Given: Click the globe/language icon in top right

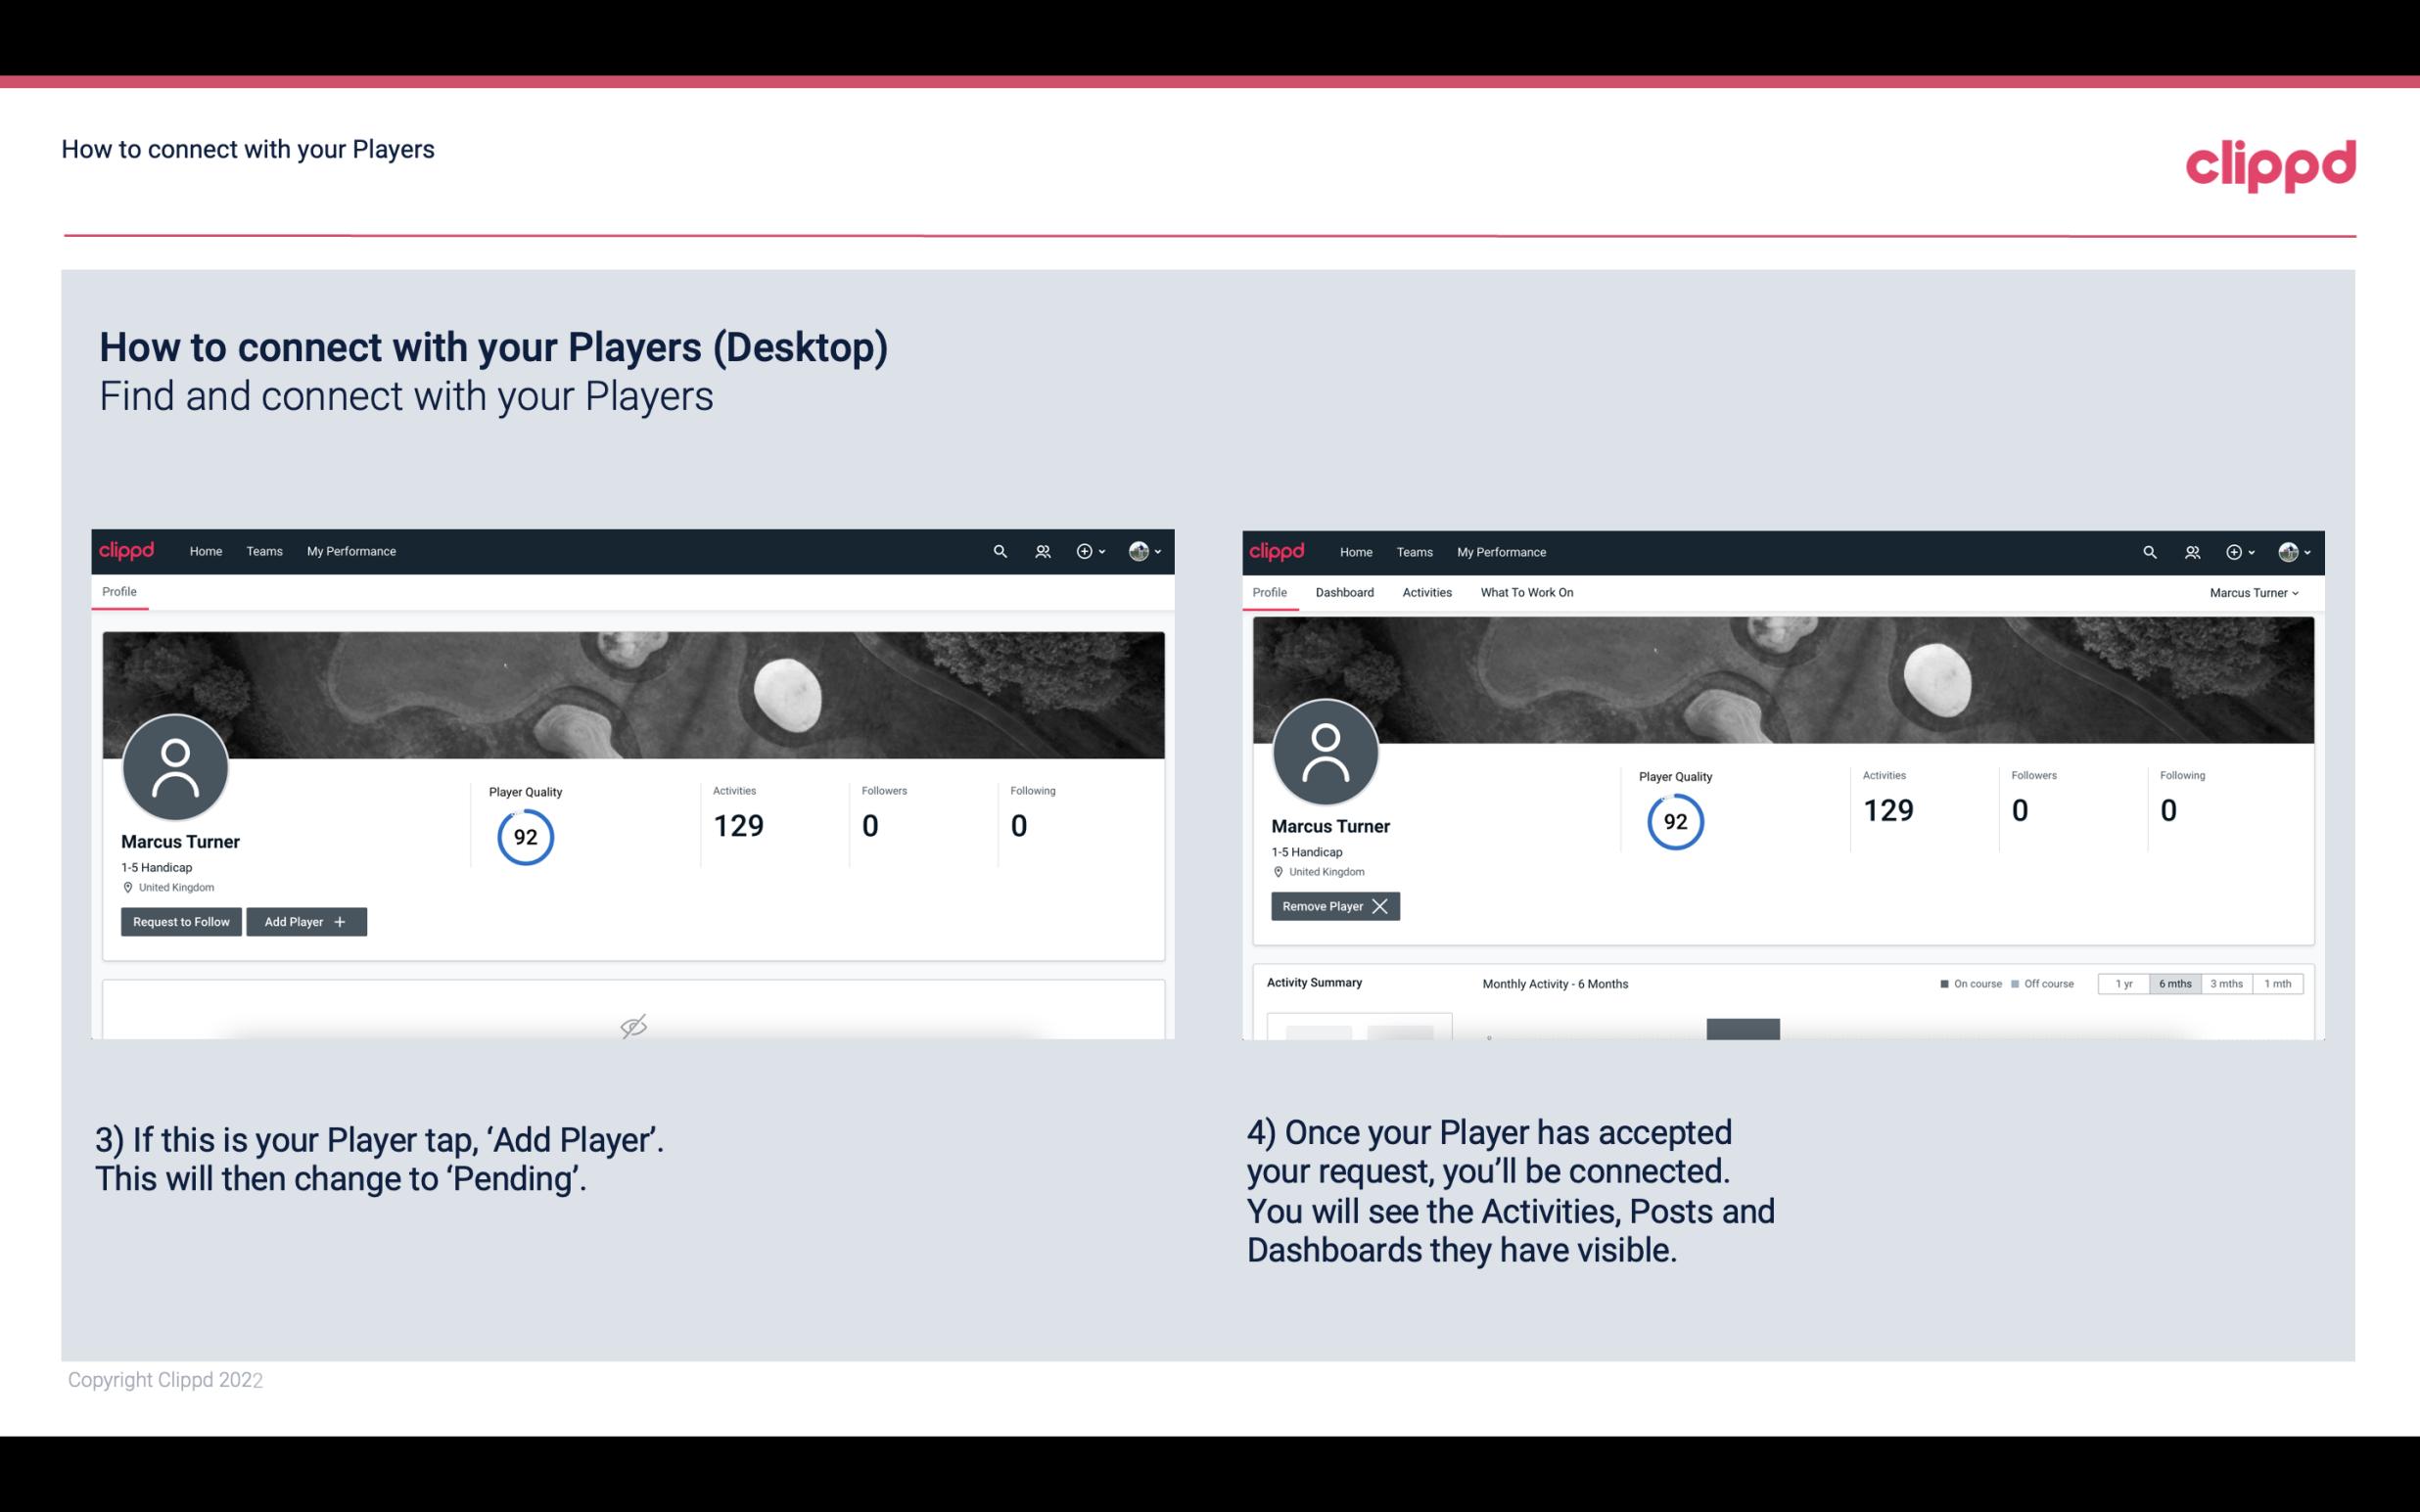Looking at the screenshot, I should pos(2288,552).
